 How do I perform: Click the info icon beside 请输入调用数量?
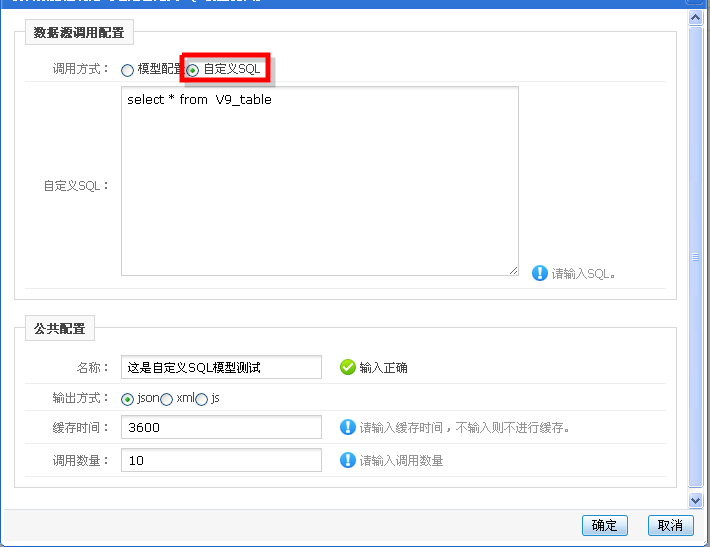(348, 460)
